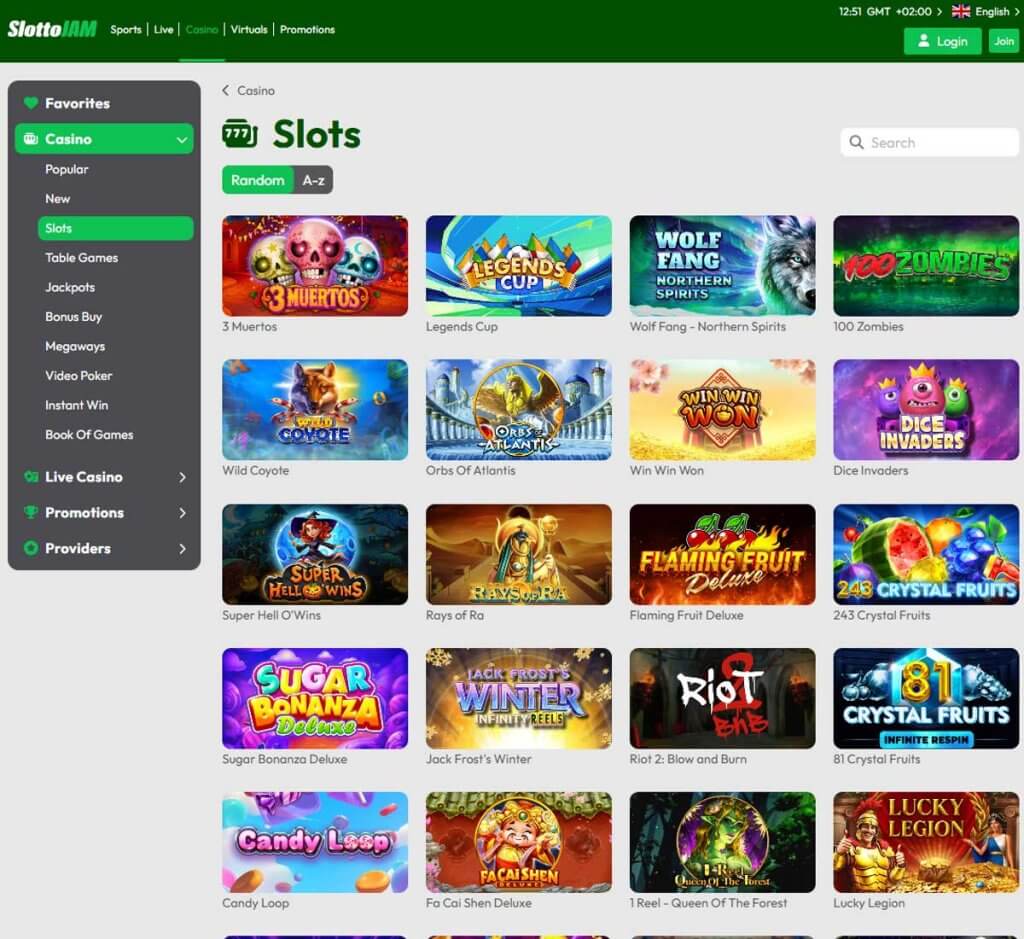Expand the Providers section
The height and width of the screenshot is (939, 1024).
[x=185, y=548]
